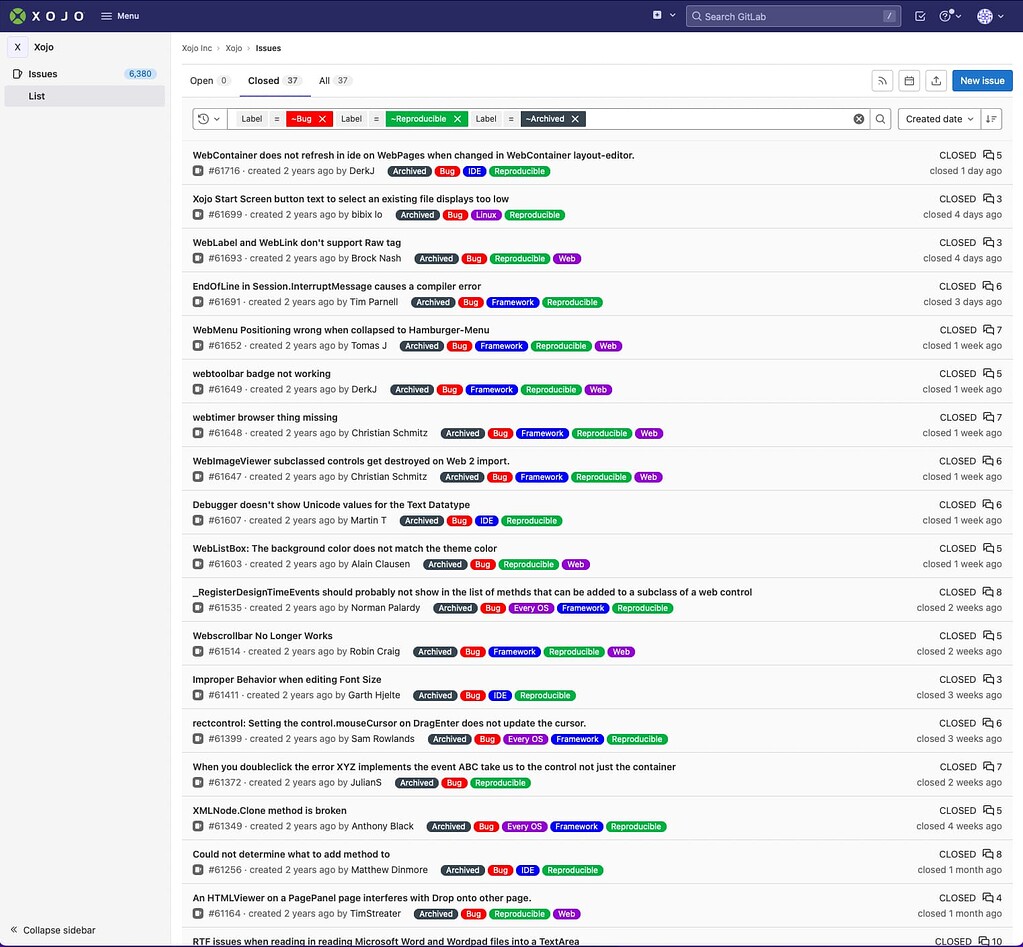Image resolution: width=1023 pixels, height=947 pixels.
Task: Open the help question mark menu
Action: click(950, 16)
